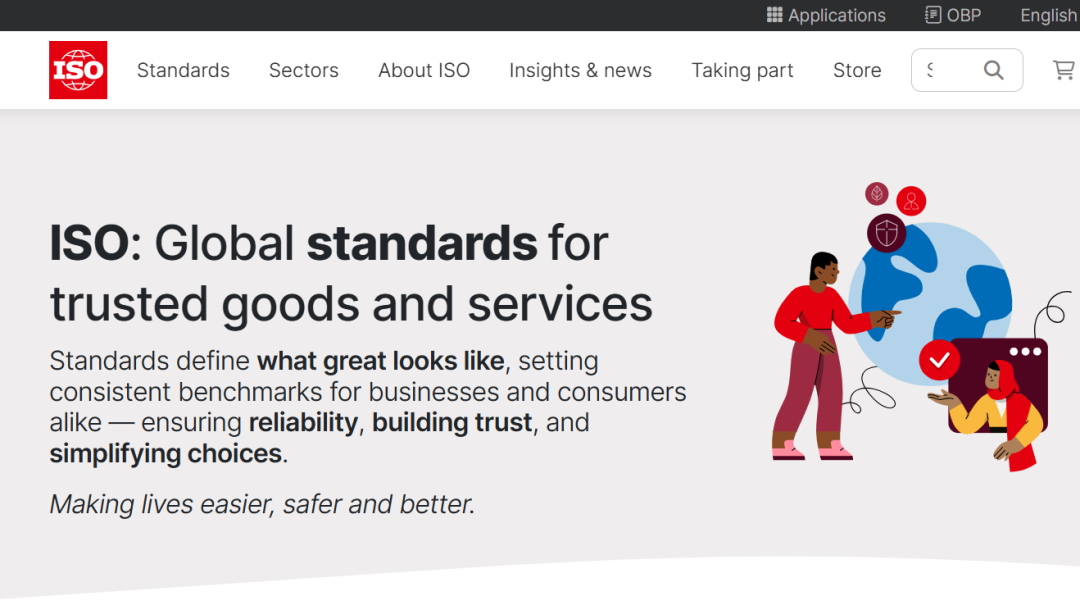Select the Taking part menu item
This screenshot has width=1080, height=605.
742,70
